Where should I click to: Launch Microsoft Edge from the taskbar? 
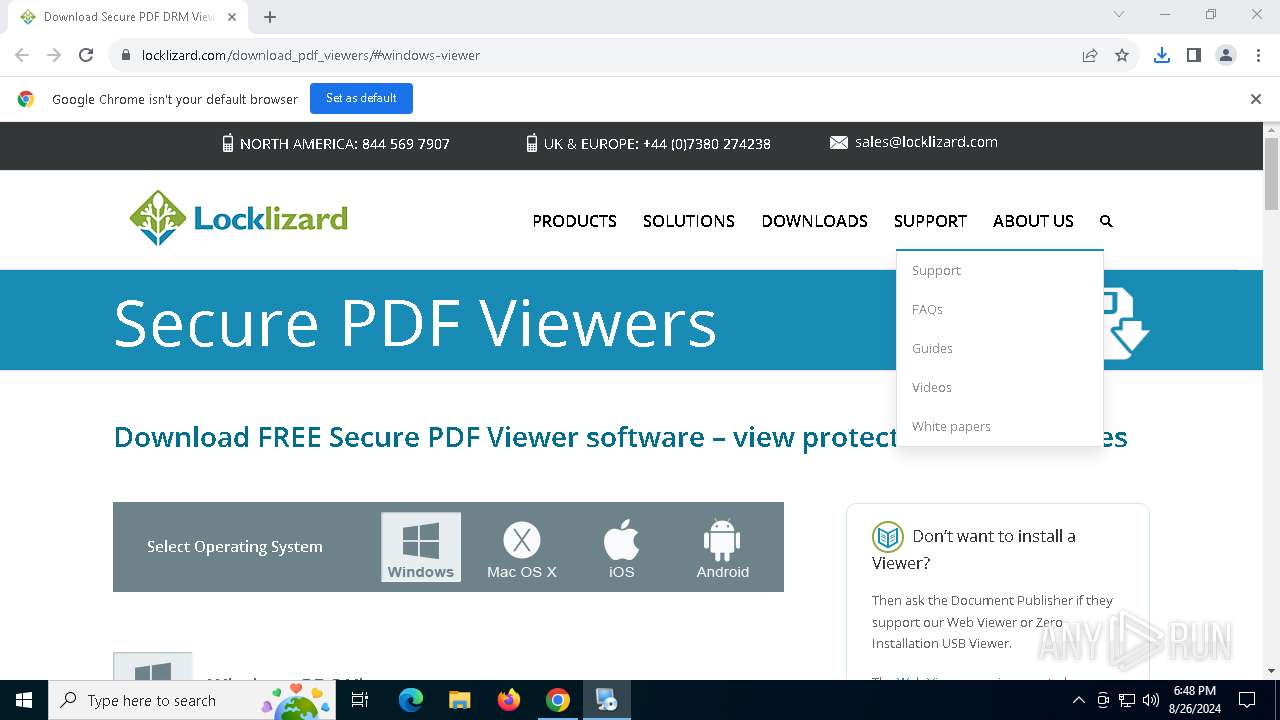(x=411, y=700)
